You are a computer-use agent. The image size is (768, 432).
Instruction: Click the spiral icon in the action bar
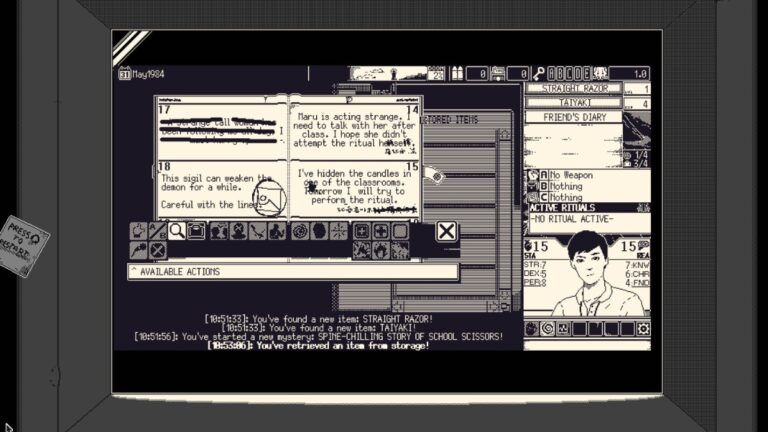299,231
